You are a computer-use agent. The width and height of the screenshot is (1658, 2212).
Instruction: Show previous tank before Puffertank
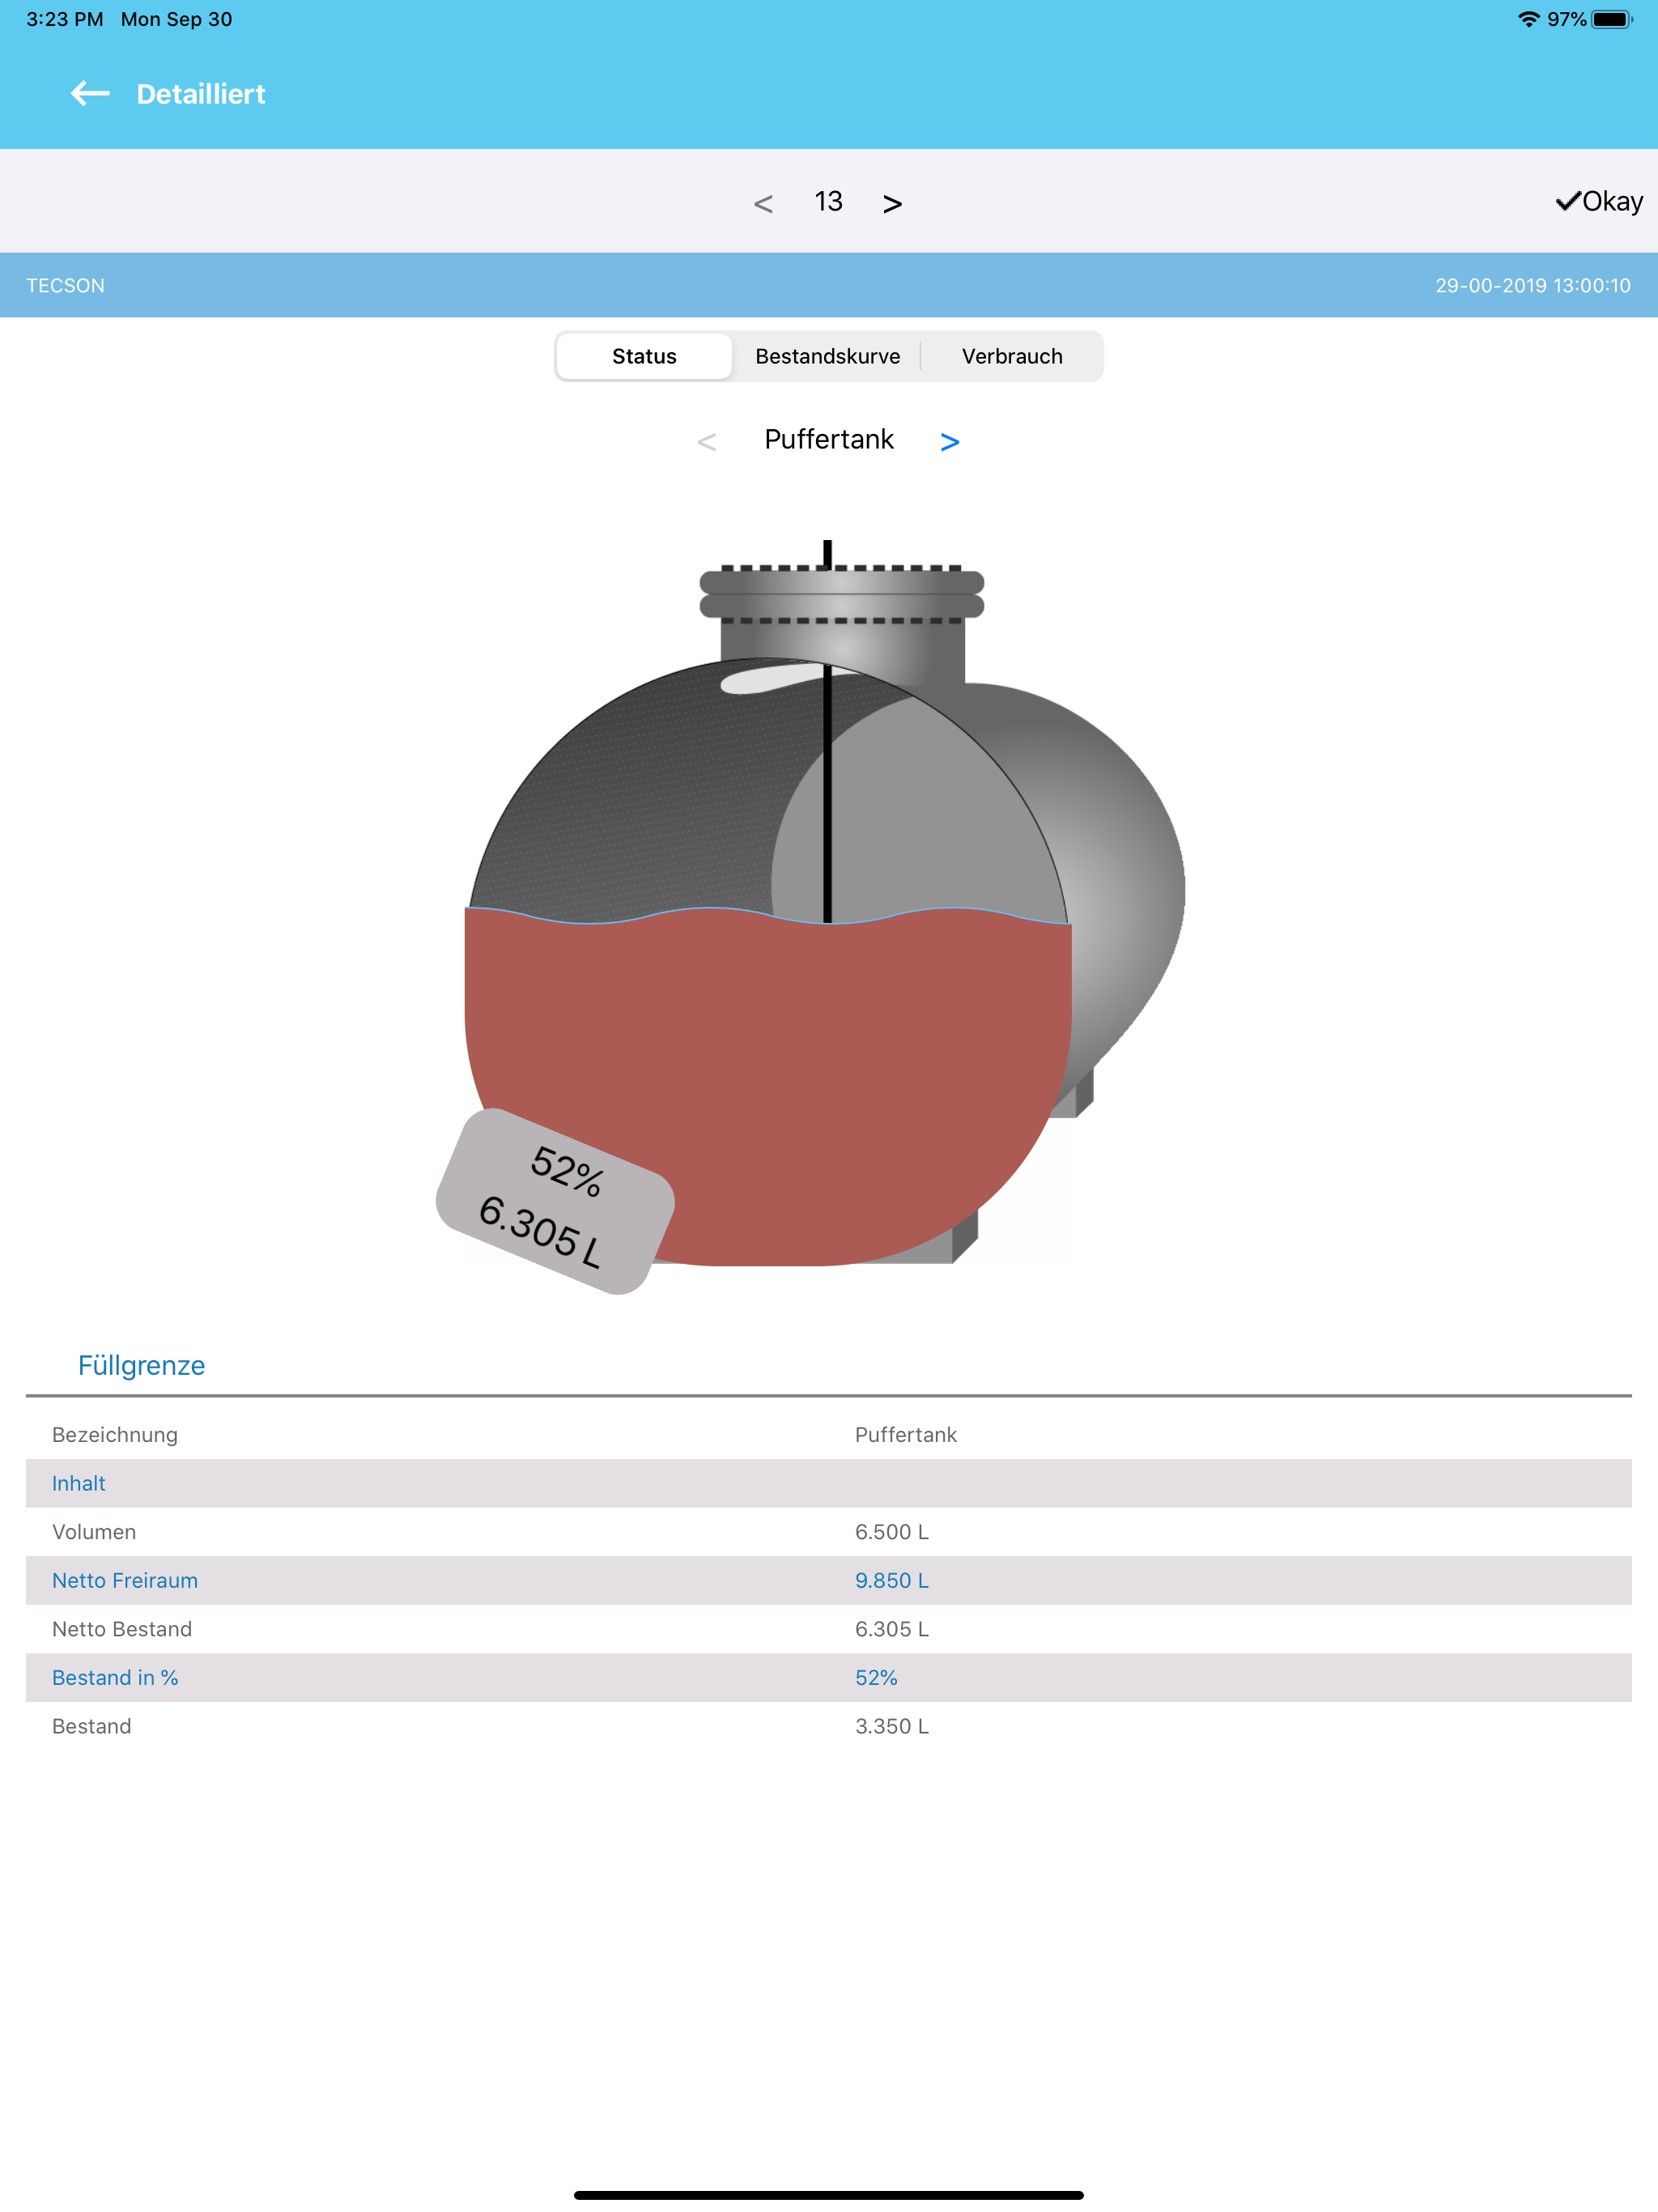[707, 442]
